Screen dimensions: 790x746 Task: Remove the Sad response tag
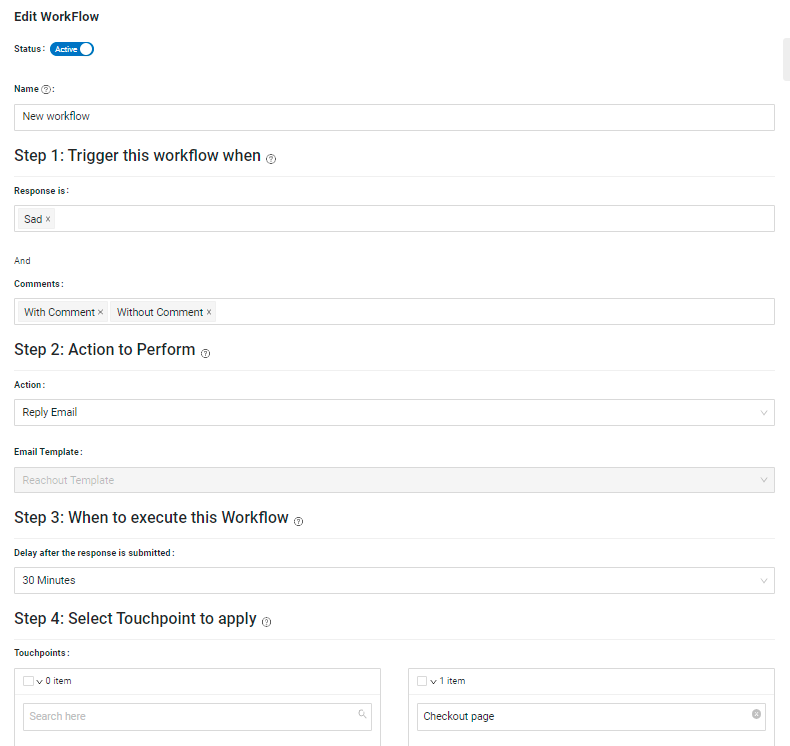pyautogui.click(x=48, y=219)
